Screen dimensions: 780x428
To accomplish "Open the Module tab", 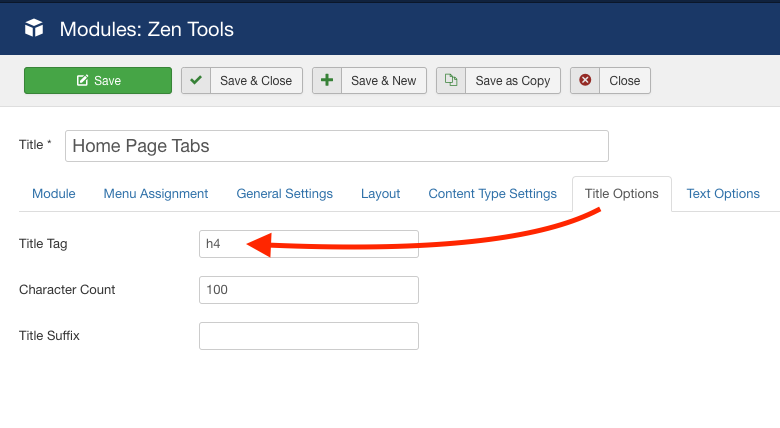I will 53,194.
